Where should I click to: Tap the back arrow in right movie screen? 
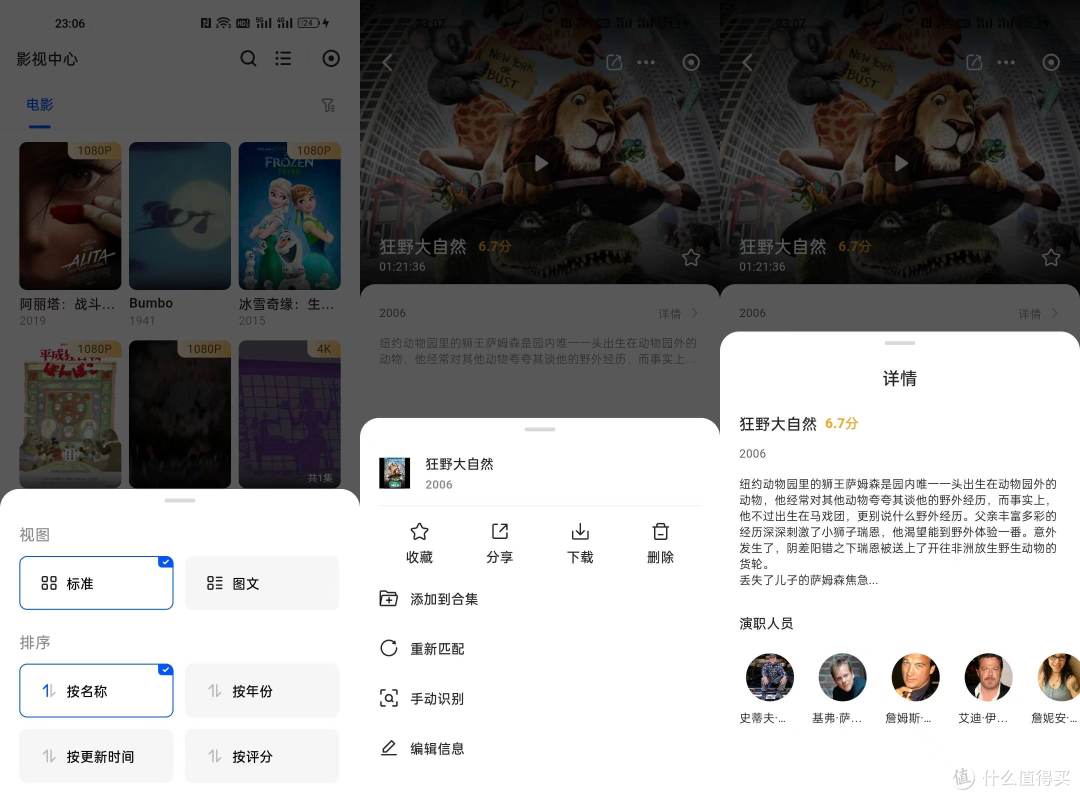pos(747,63)
